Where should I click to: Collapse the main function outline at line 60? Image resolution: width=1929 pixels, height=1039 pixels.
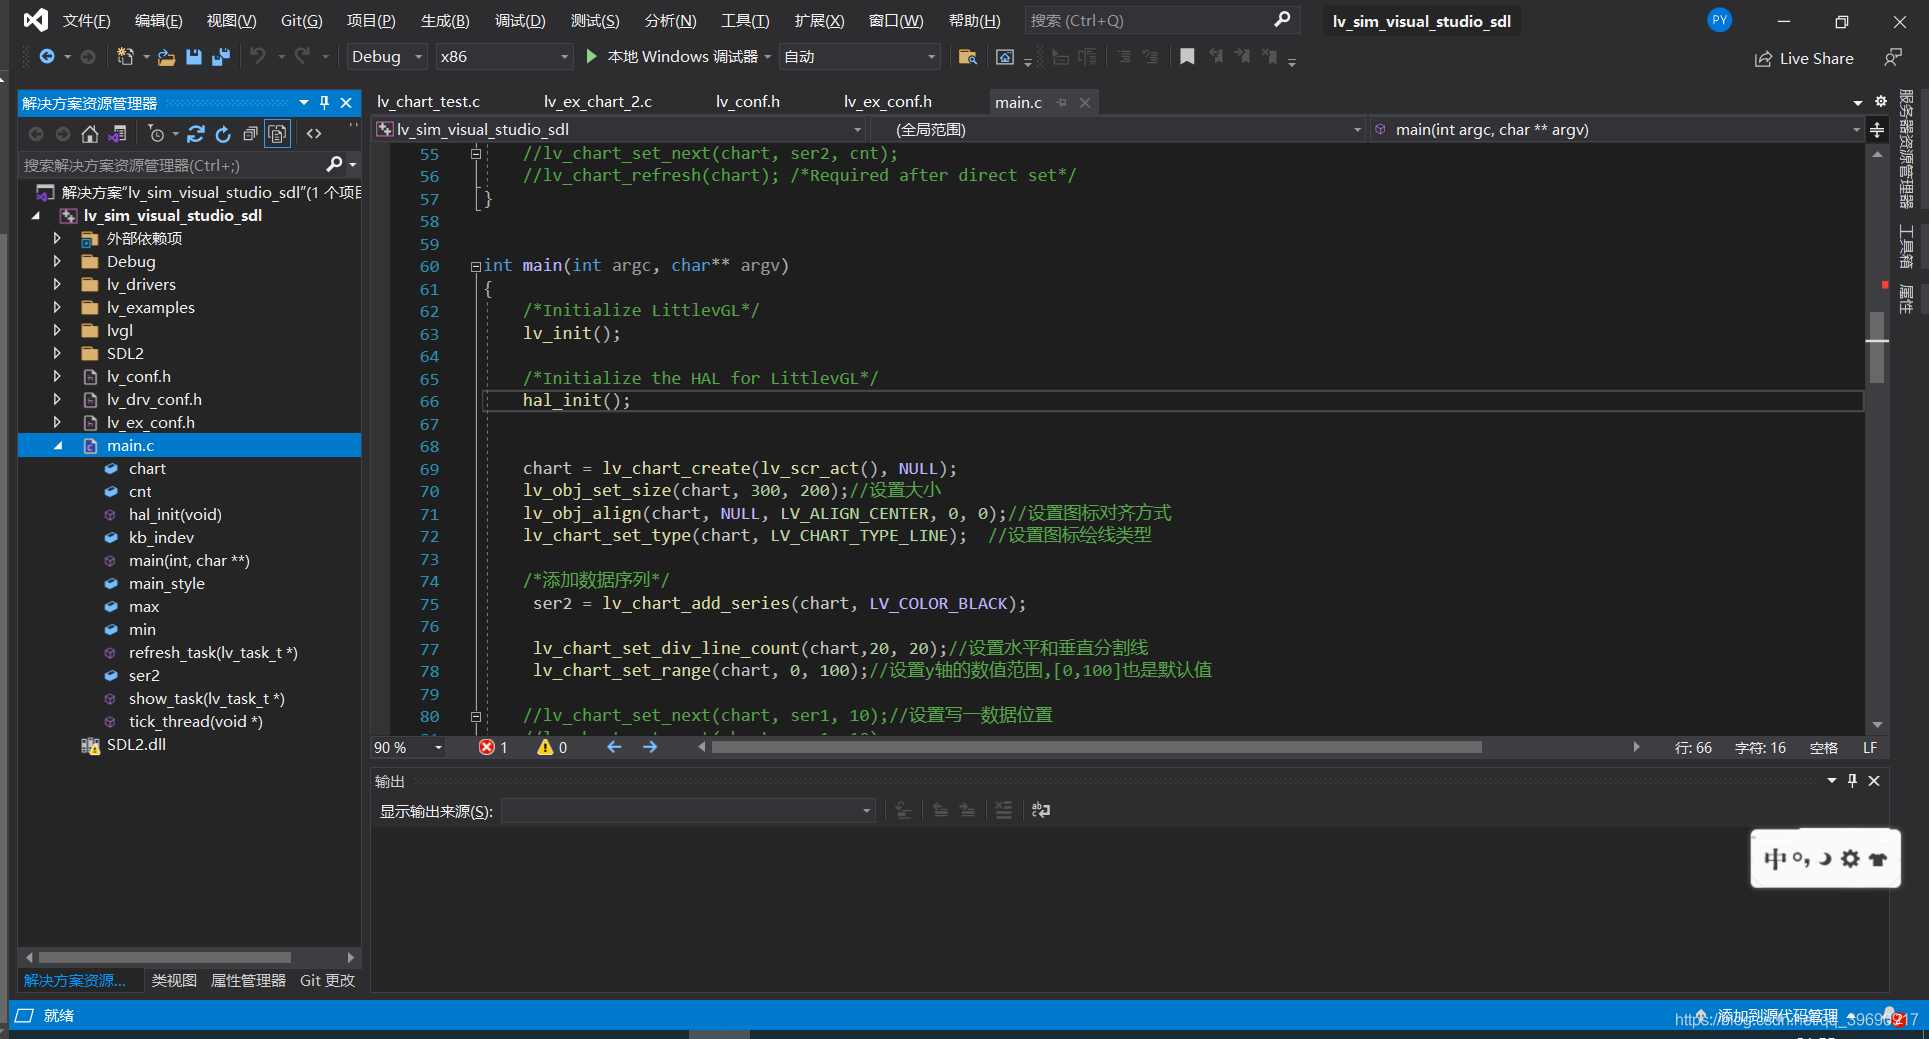coord(476,267)
